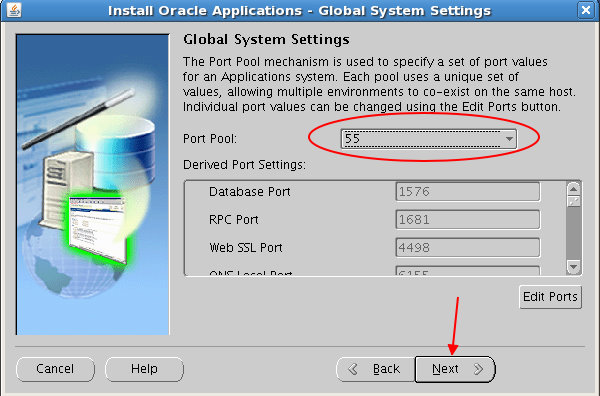The height and width of the screenshot is (396, 600).
Task: Click the RPC Port field 1681
Action: [468, 220]
